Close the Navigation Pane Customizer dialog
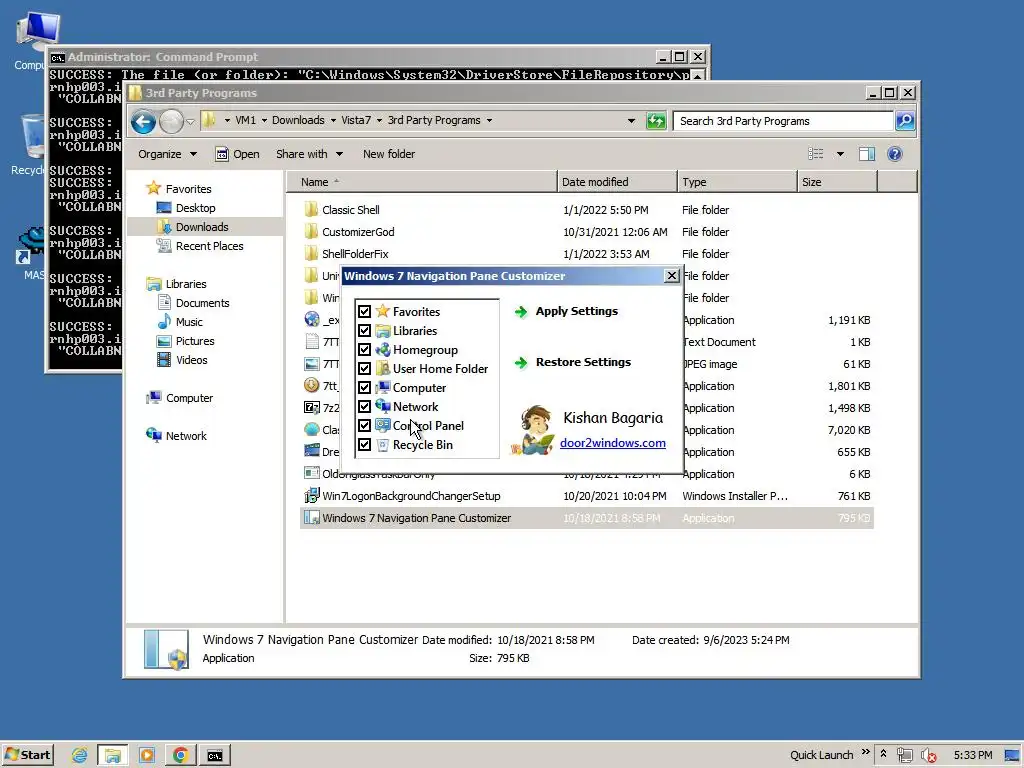The height and width of the screenshot is (768, 1024). point(671,276)
